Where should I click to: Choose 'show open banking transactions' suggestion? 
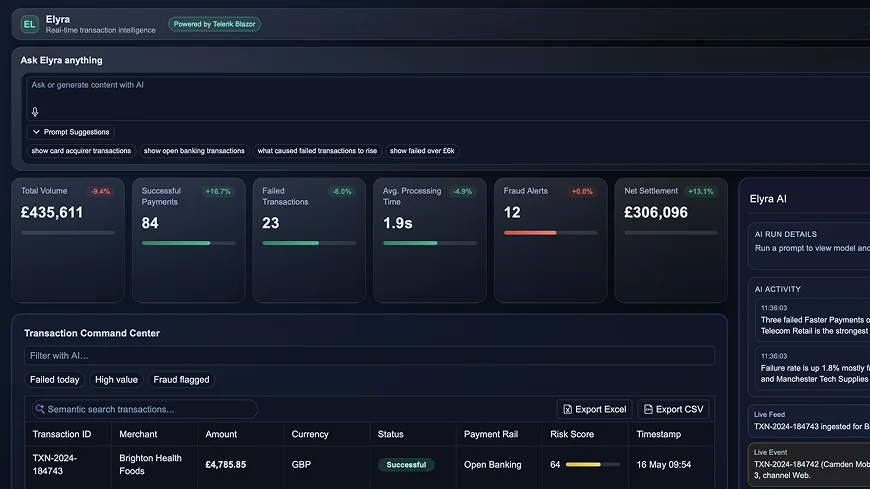(x=194, y=151)
